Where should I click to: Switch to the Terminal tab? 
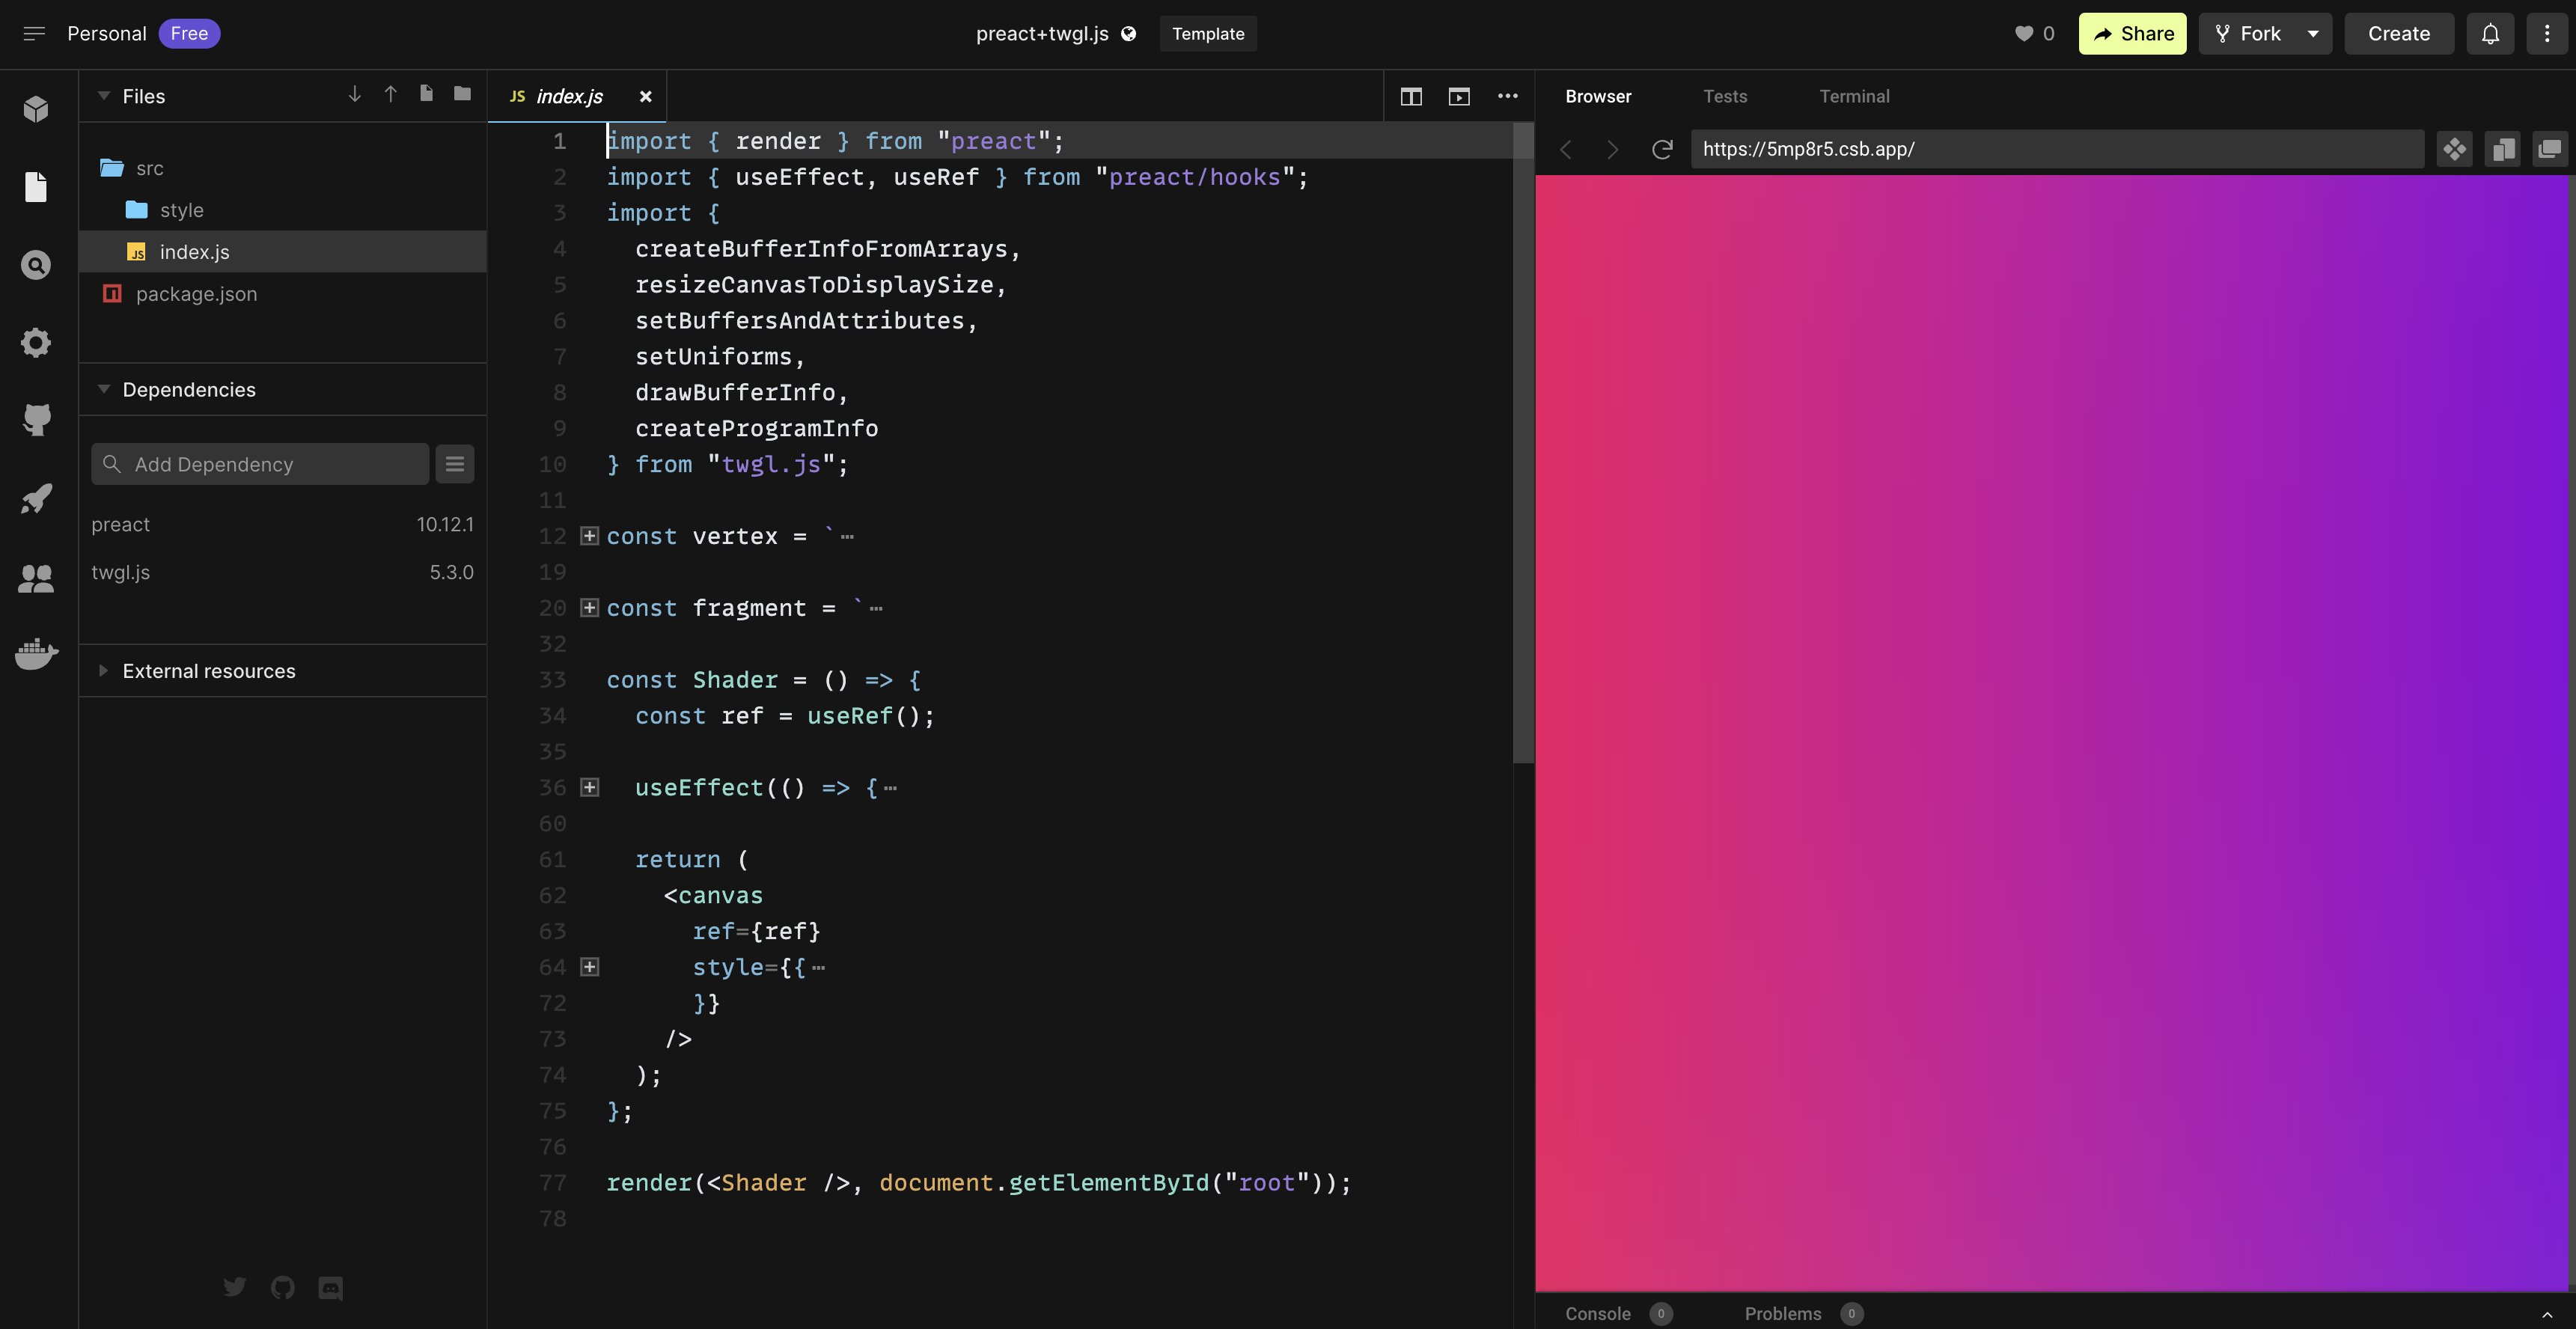point(1855,96)
